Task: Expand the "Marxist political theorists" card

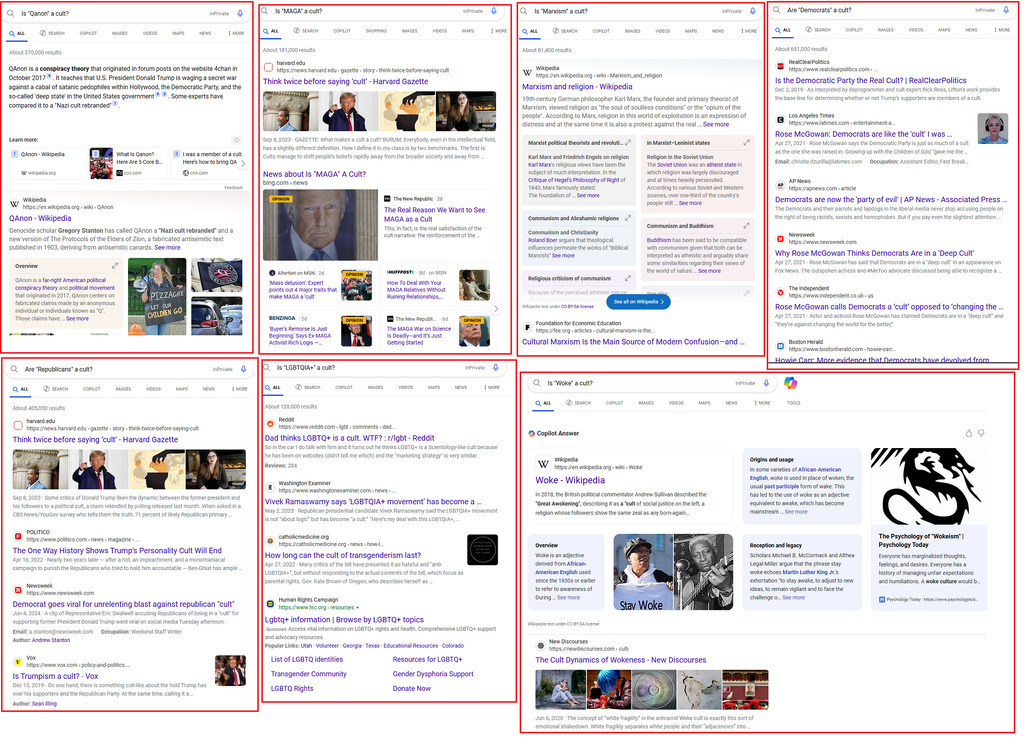Action: pyautogui.click(x=628, y=142)
